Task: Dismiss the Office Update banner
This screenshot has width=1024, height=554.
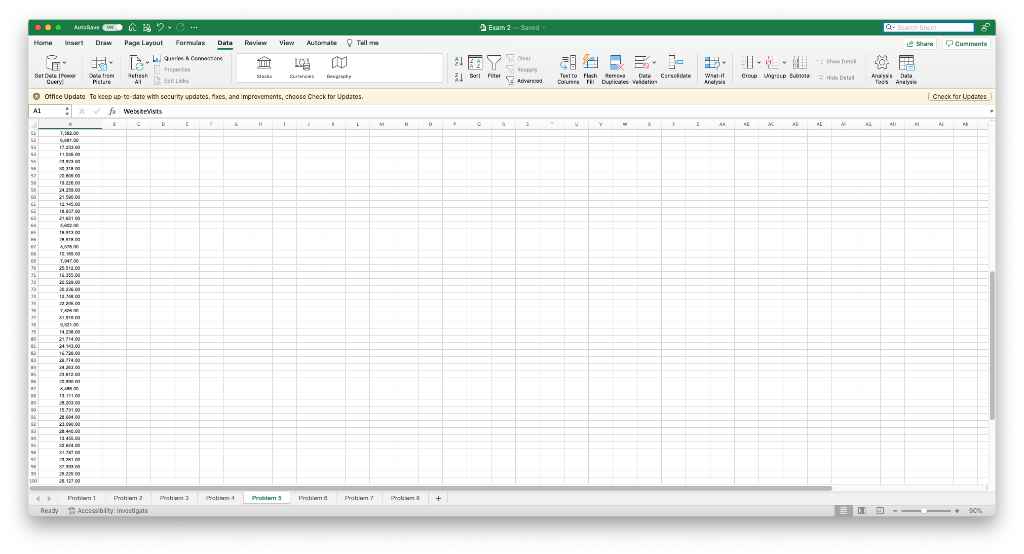Action: (x=37, y=97)
